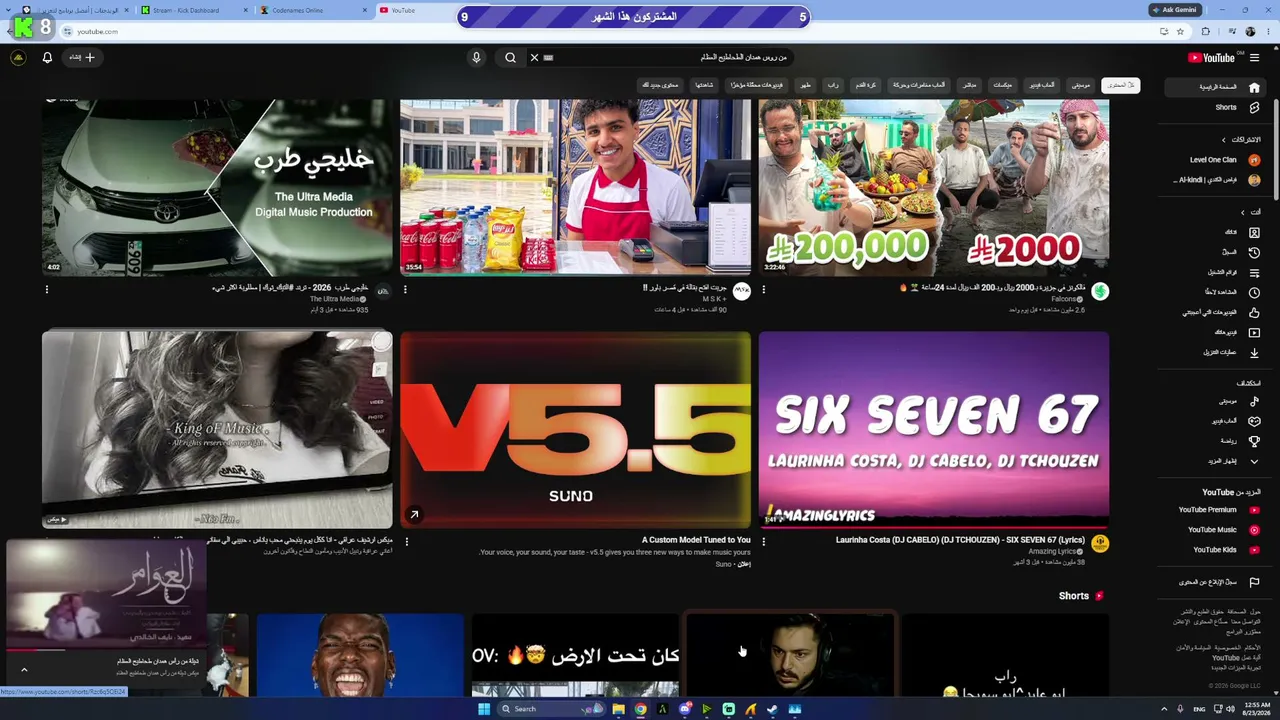Start voice search with microphone icon
Screen dimensions: 1280x720
[476, 58]
